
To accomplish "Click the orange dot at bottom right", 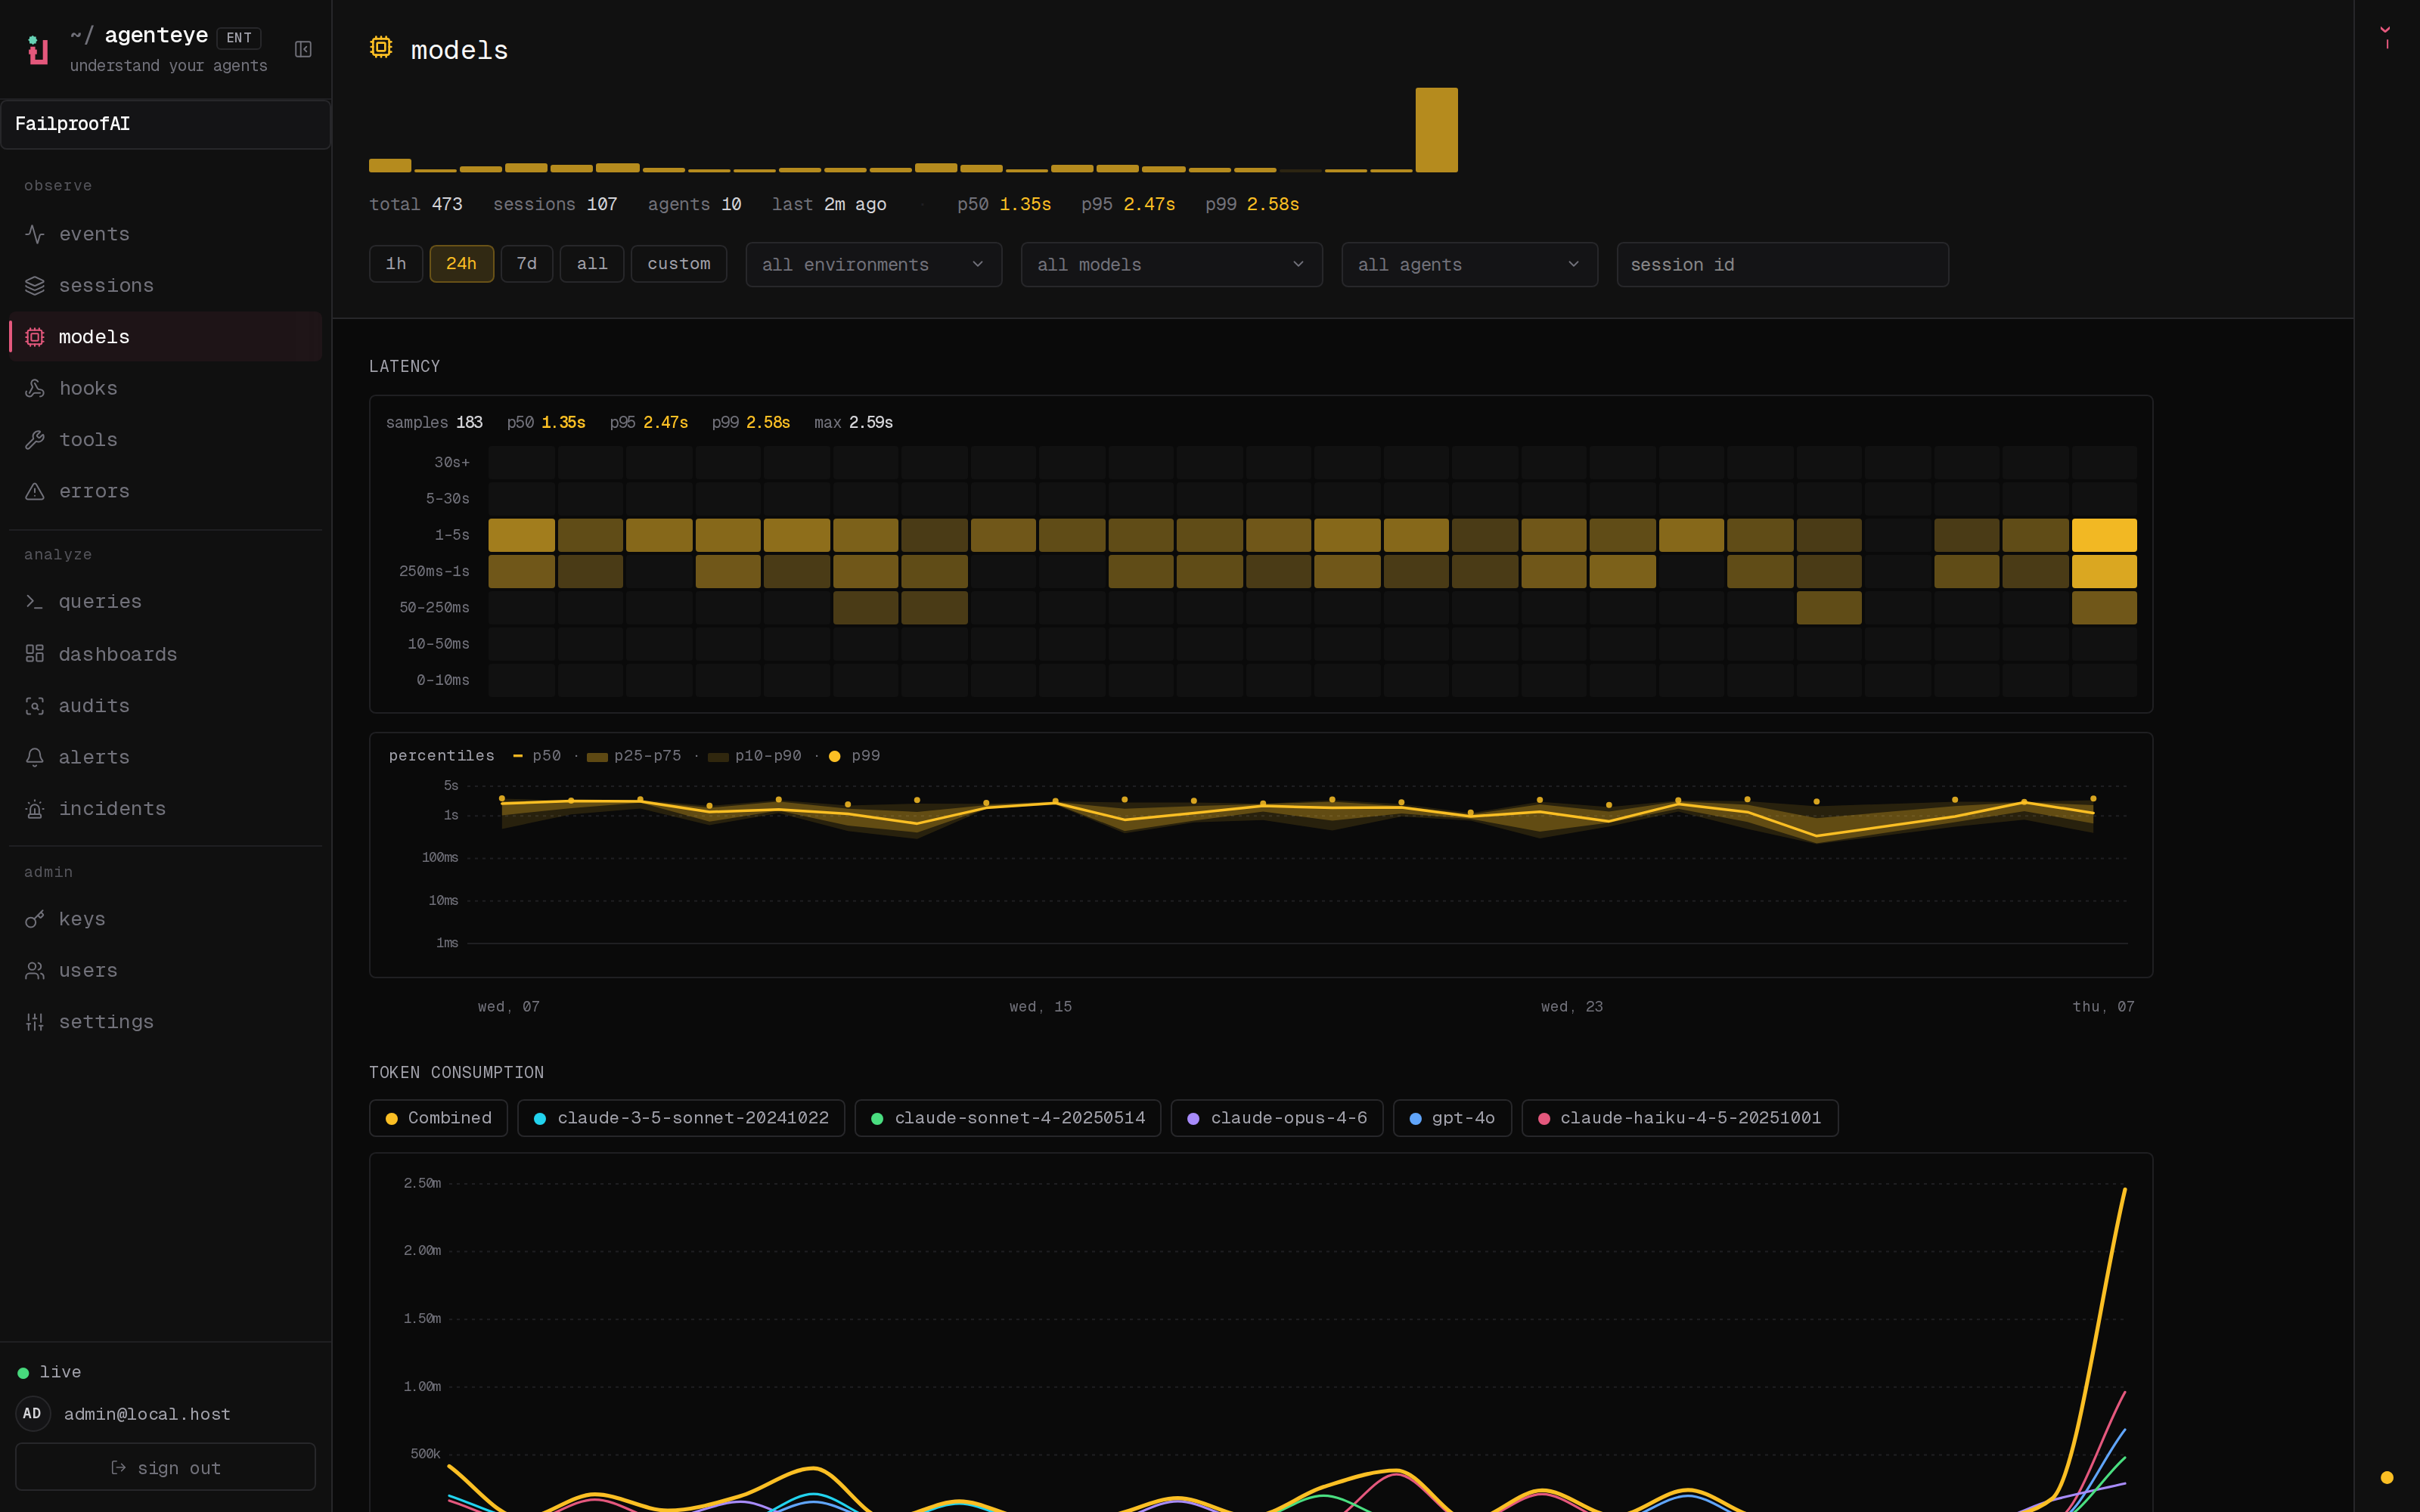I will coord(2386,1477).
